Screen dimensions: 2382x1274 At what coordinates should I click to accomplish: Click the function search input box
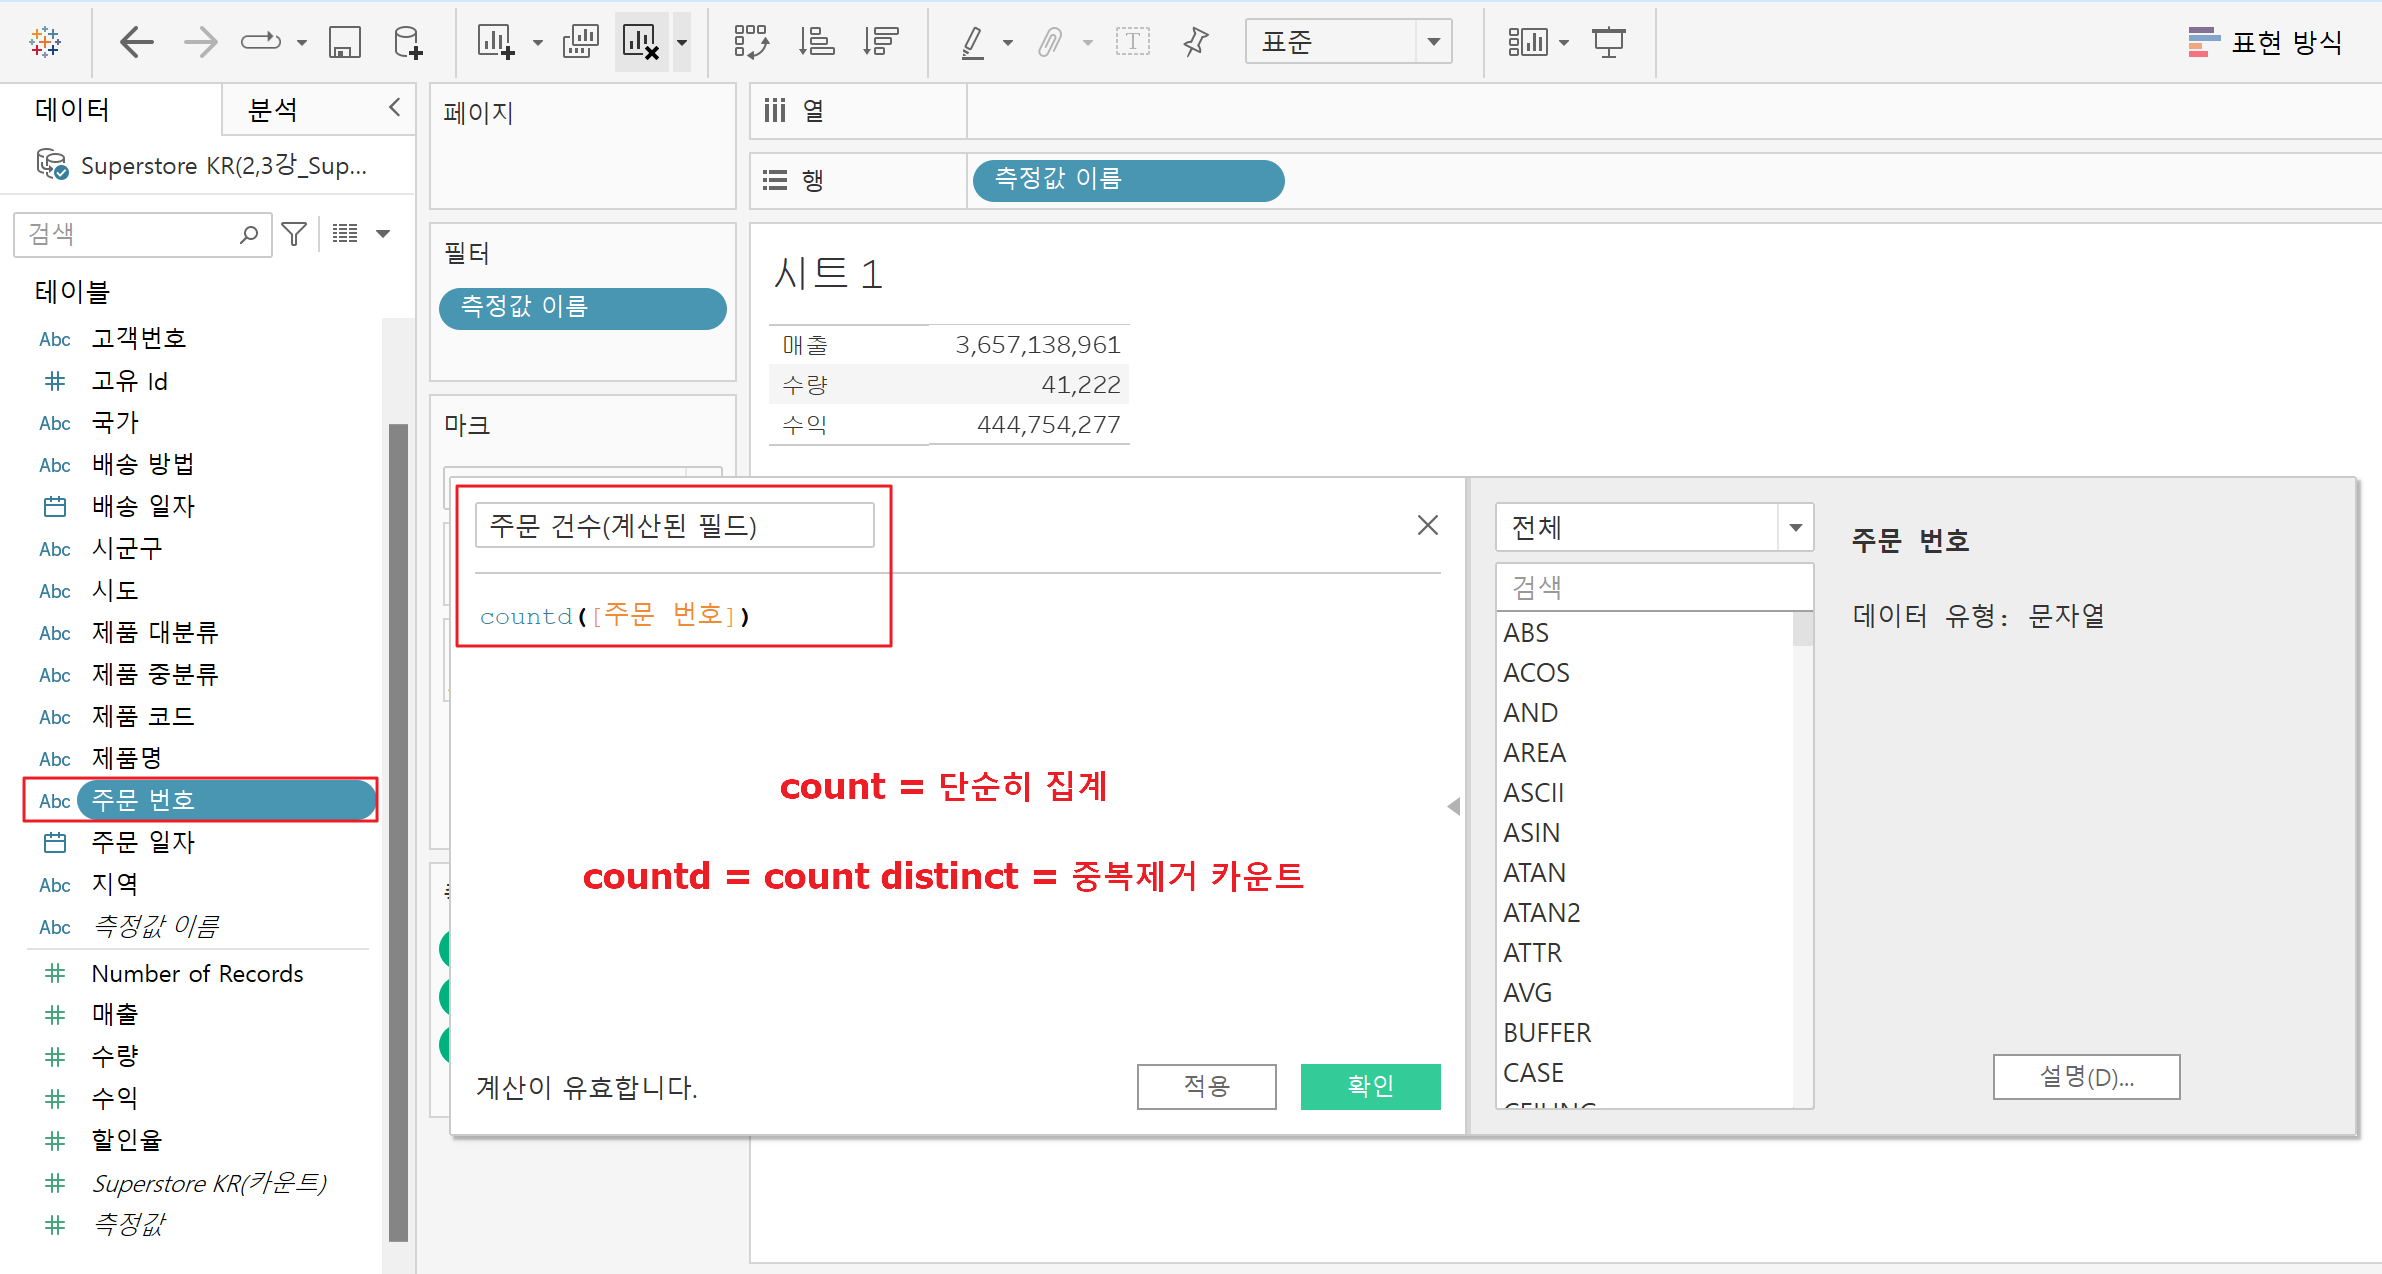[1652, 587]
